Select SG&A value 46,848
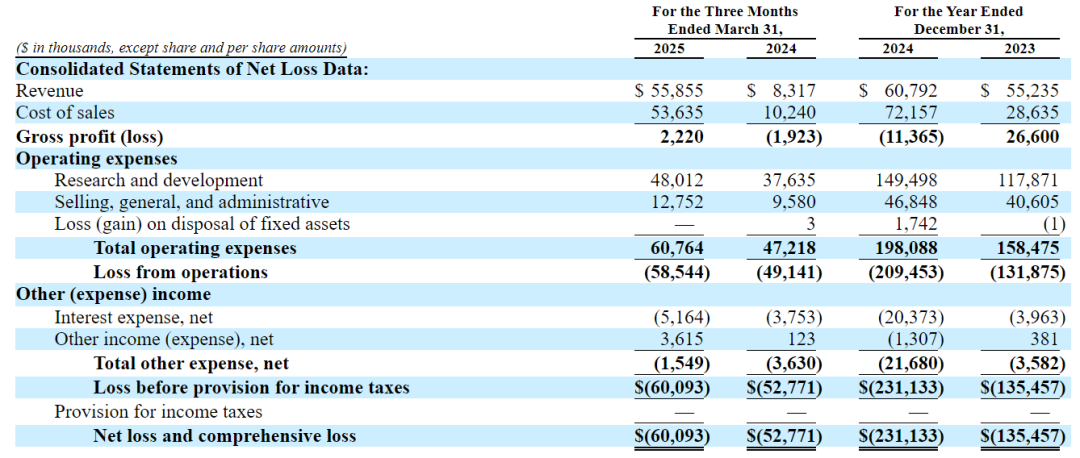1080x458 pixels. click(909, 202)
